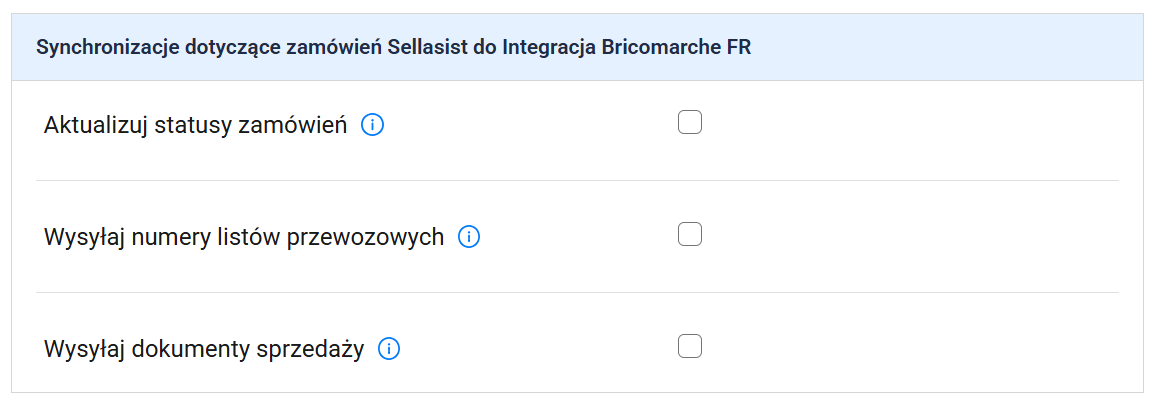Tick the Wysyłaj numery listów przewozowych checkbox
The height and width of the screenshot is (404, 1156).
point(690,235)
